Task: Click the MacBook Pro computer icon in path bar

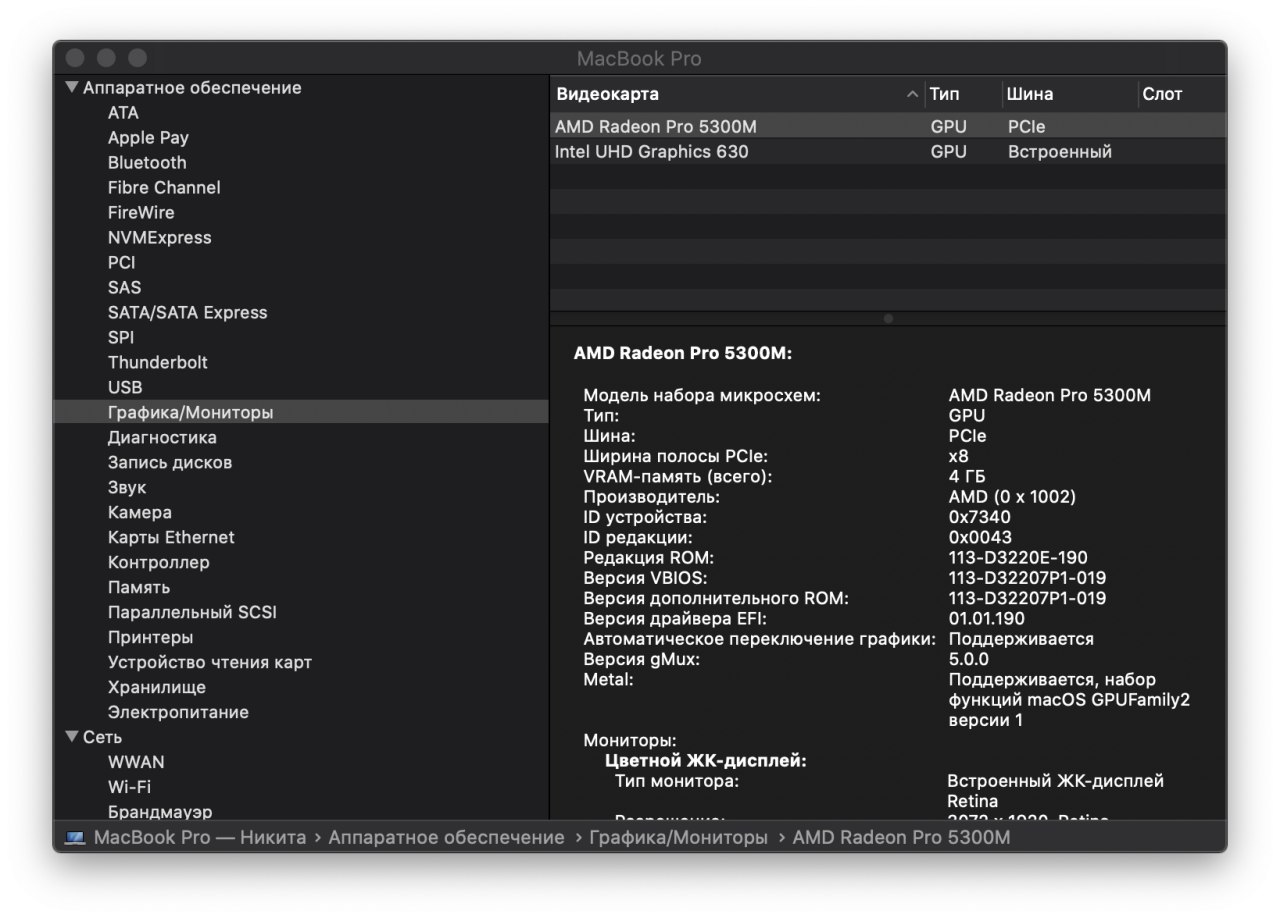Action: [75, 837]
